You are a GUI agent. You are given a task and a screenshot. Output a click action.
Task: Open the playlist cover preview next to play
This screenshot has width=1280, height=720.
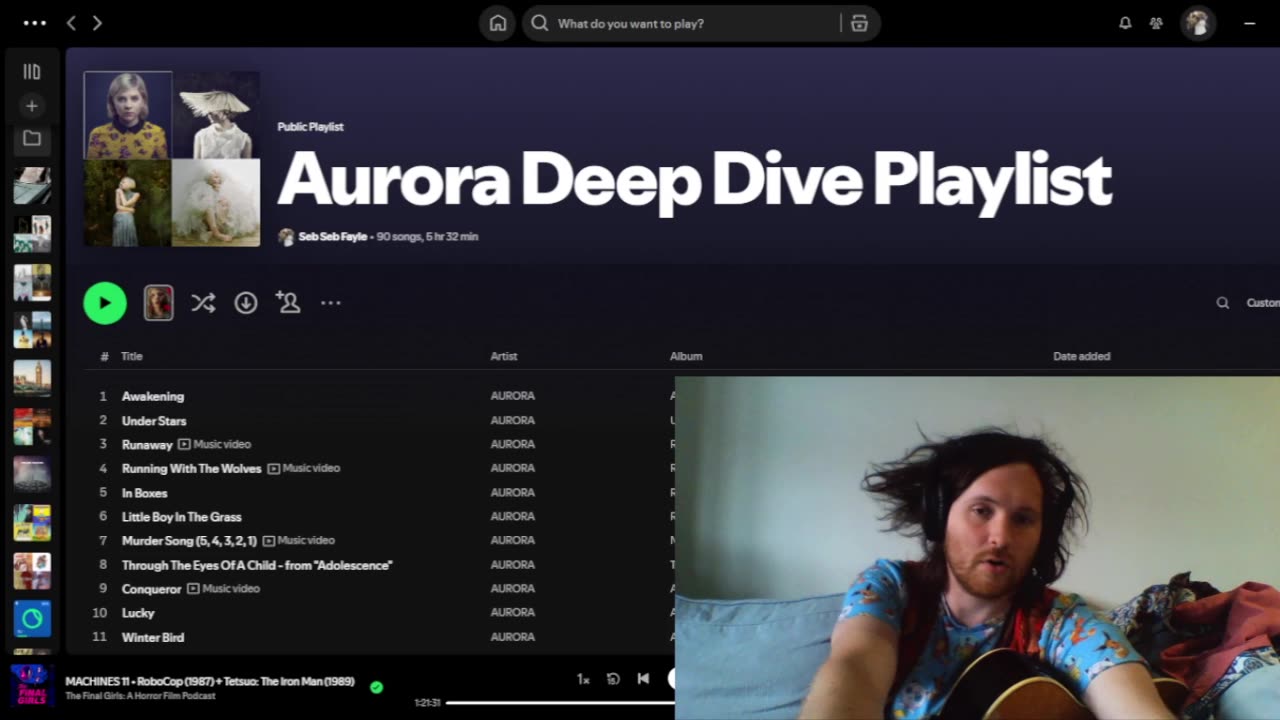(x=158, y=303)
